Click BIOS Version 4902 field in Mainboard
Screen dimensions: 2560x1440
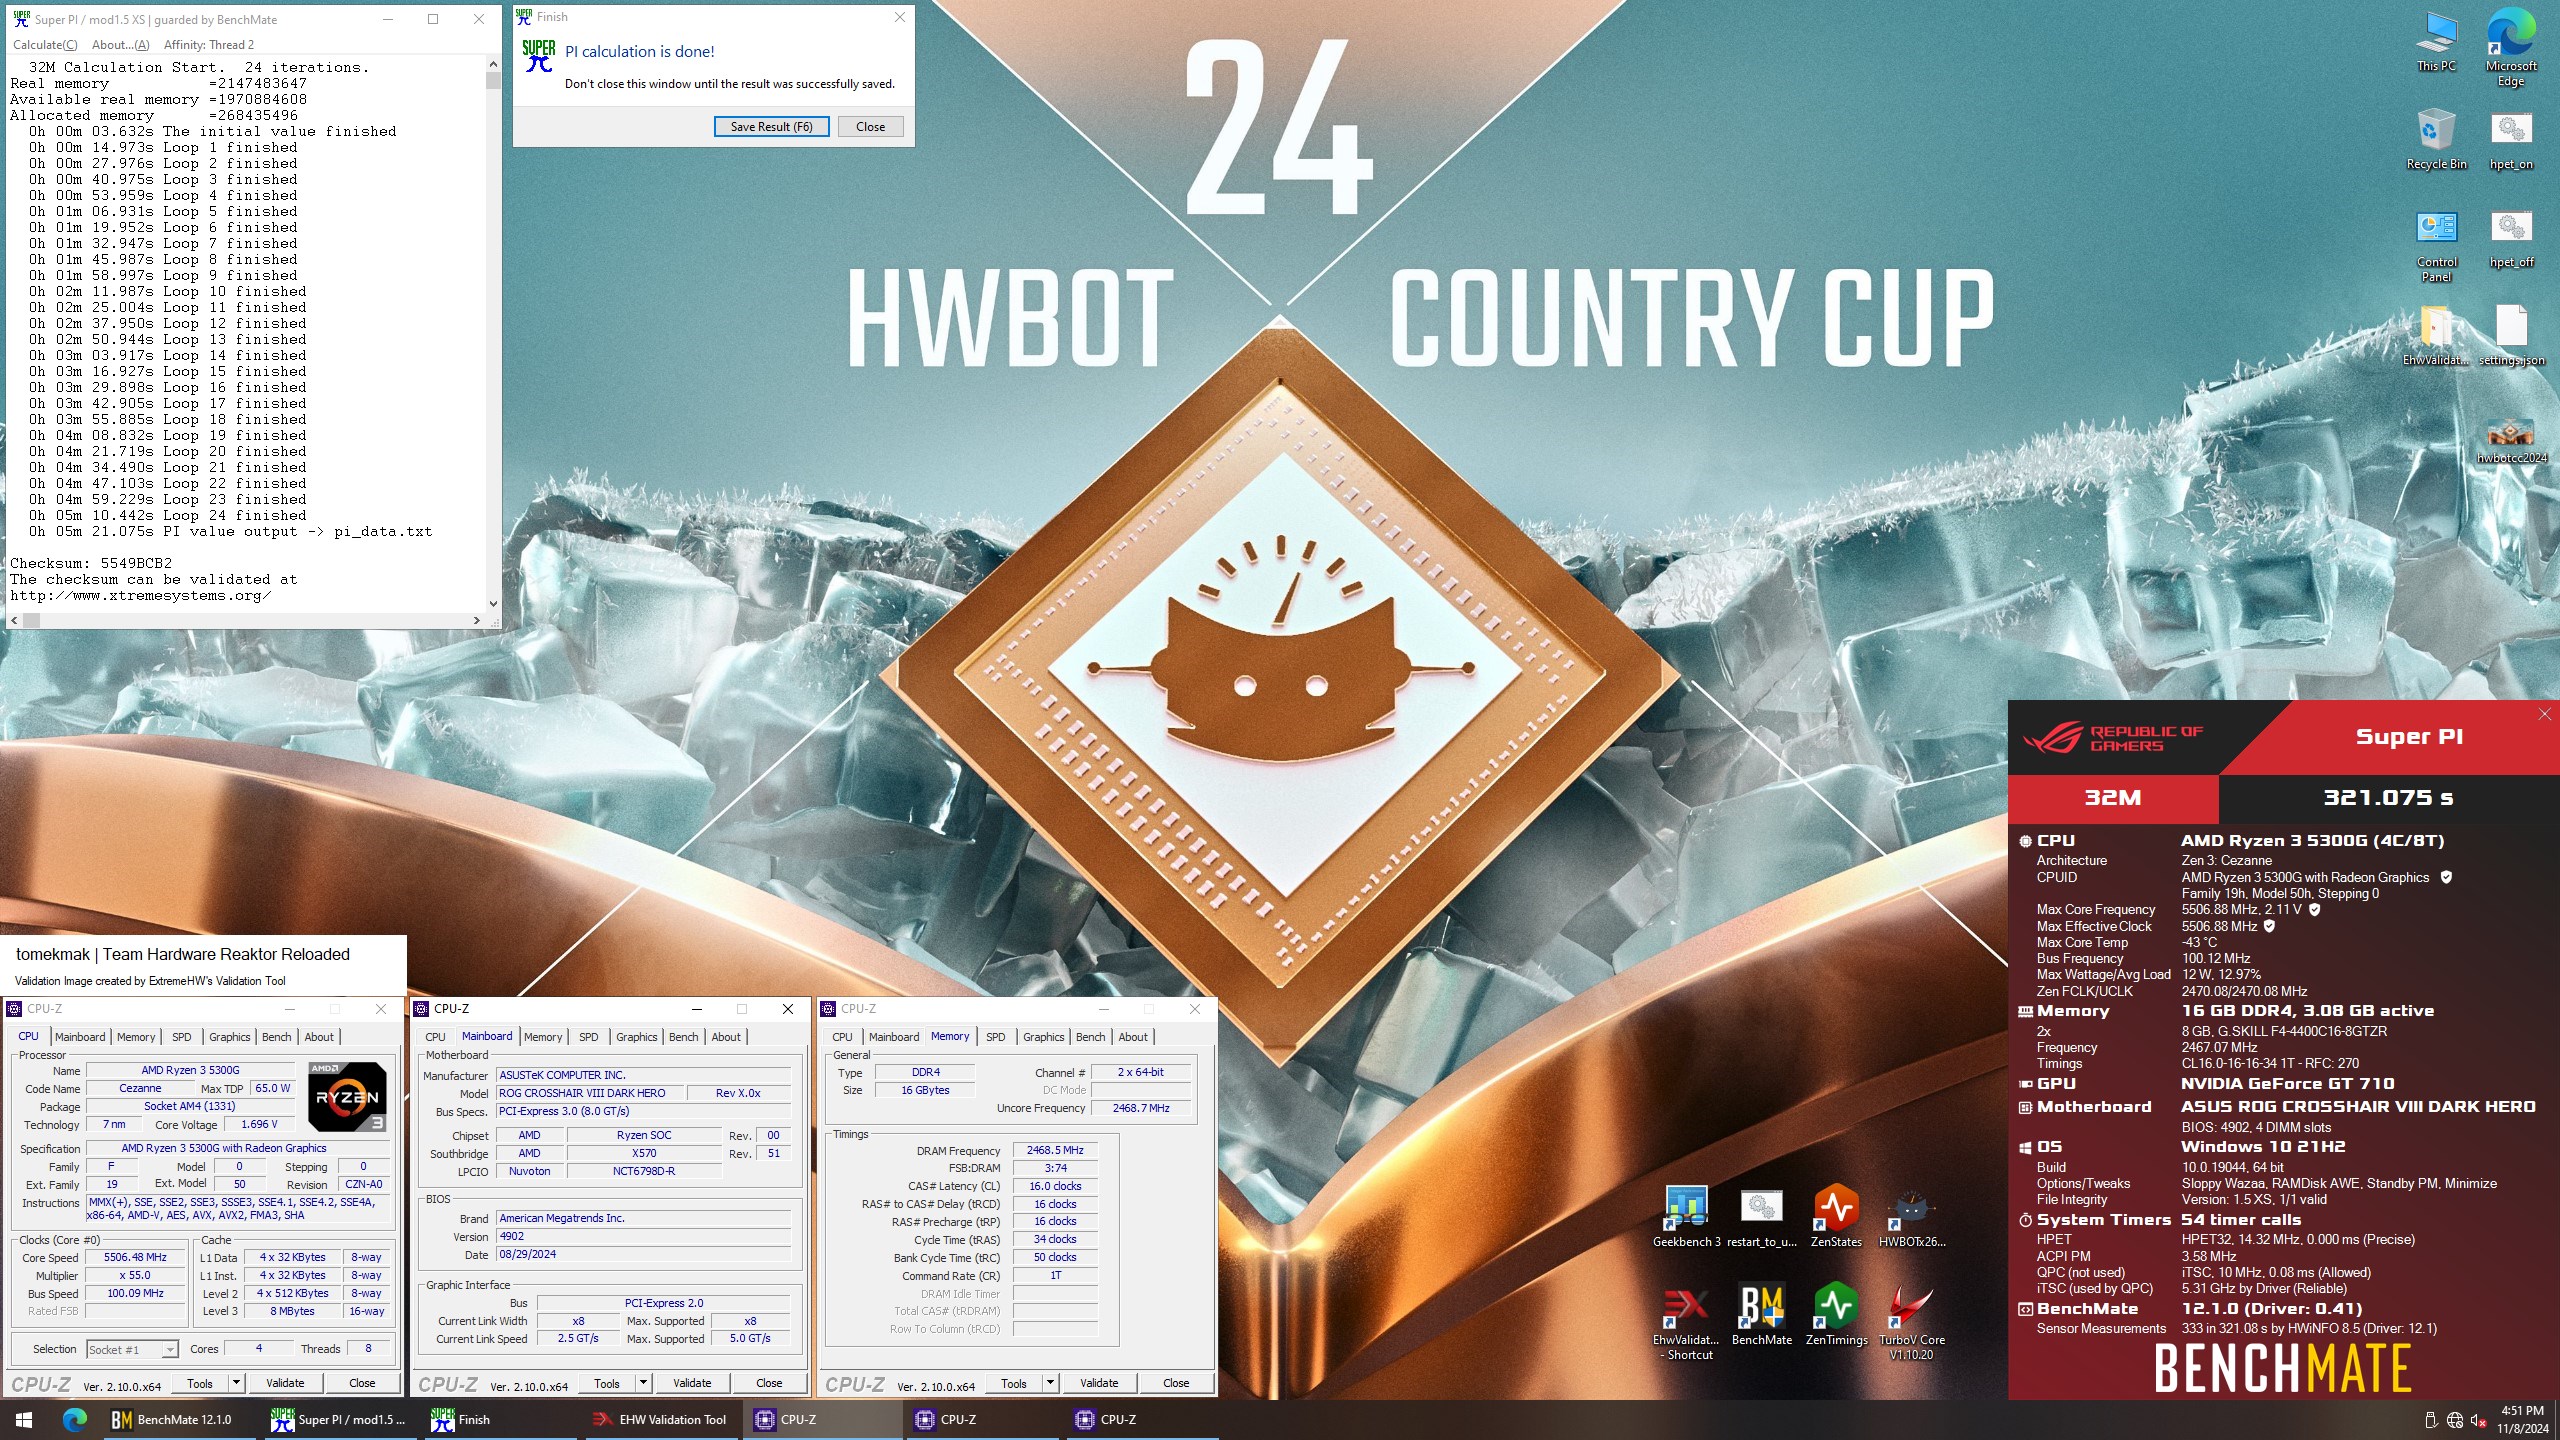644,1236
